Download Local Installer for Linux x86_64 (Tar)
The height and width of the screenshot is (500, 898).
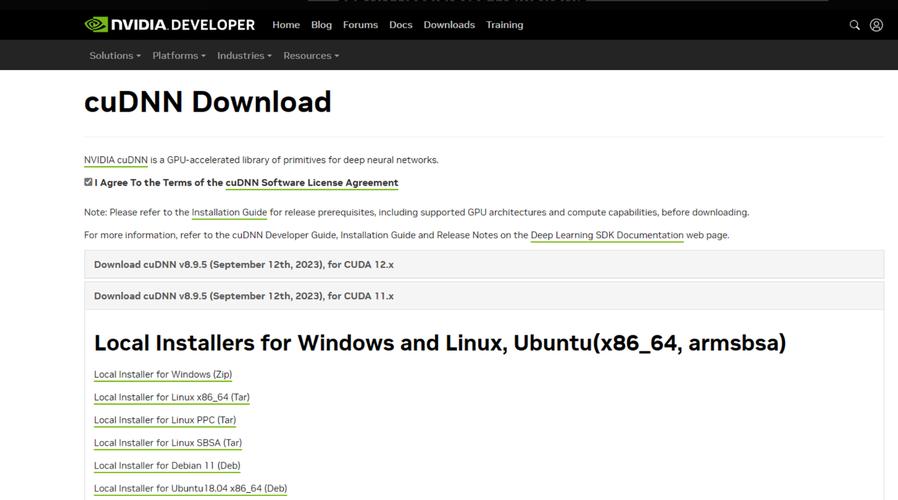[x=172, y=397]
